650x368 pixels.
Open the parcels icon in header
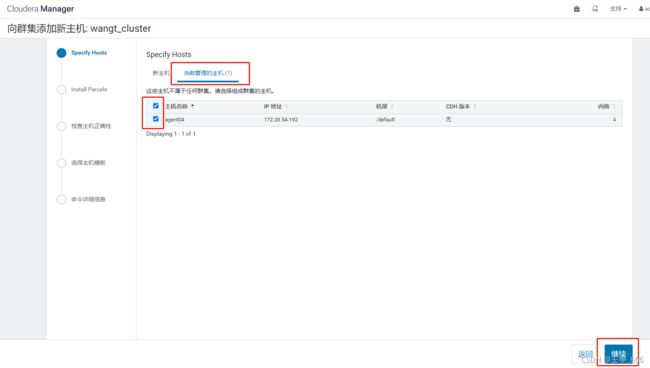tap(577, 9)
